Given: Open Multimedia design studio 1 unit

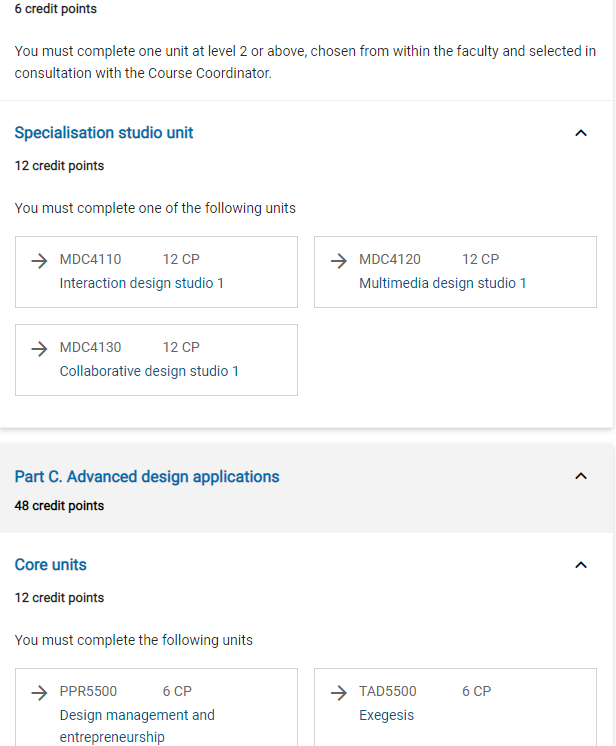Looking at the screenshot, I should (x=443, y=283).
